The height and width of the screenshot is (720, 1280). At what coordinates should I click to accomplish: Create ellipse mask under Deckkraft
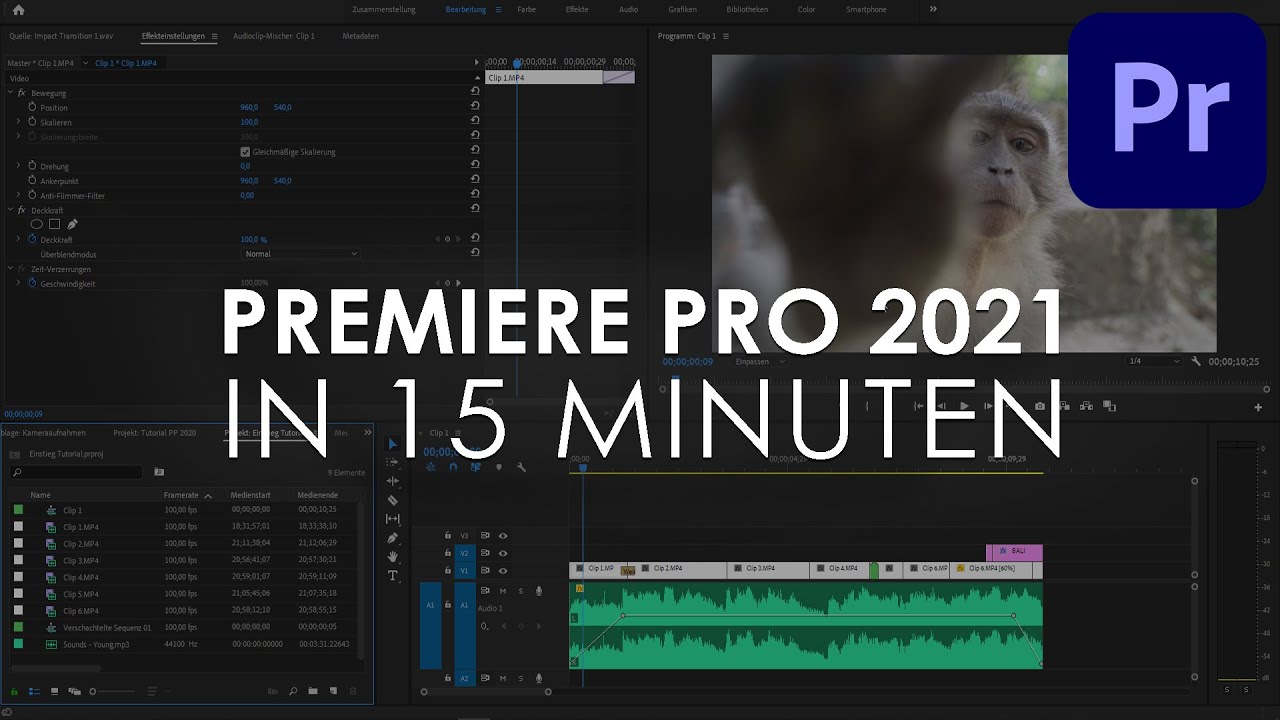(36, 224)
